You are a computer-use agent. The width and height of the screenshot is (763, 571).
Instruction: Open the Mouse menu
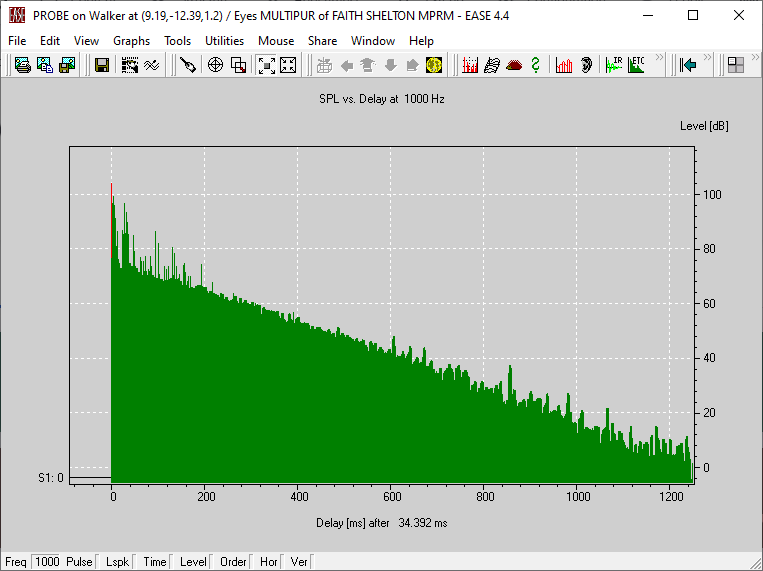coord(276,41)
